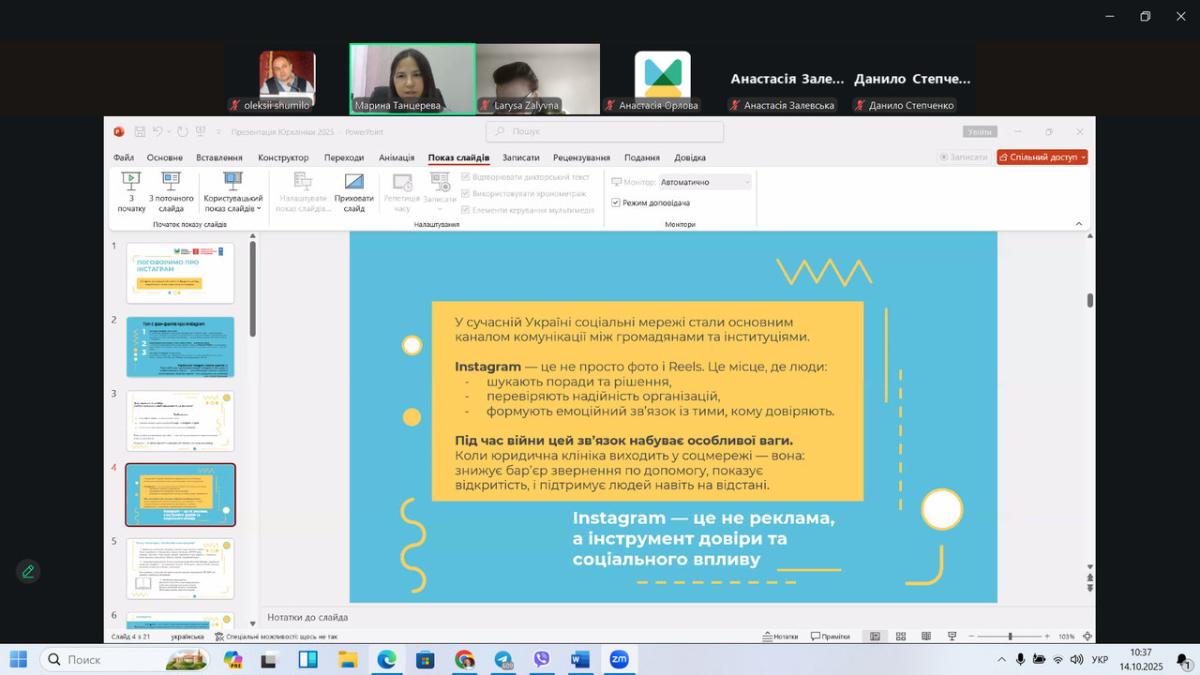Image resolution: width=1200 pixels, height=675 pixels.
Task: Open the Монітор dropdown set to Автоматично
Action: click(705, 182)
